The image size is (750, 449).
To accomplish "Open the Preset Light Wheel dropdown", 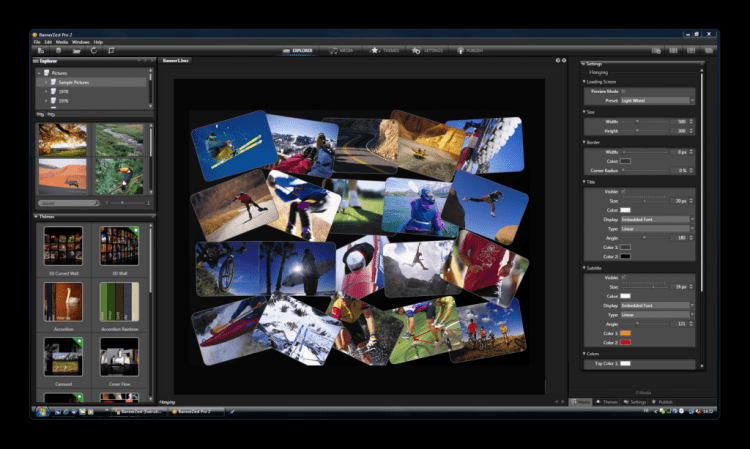I will [x=656, y=100].
